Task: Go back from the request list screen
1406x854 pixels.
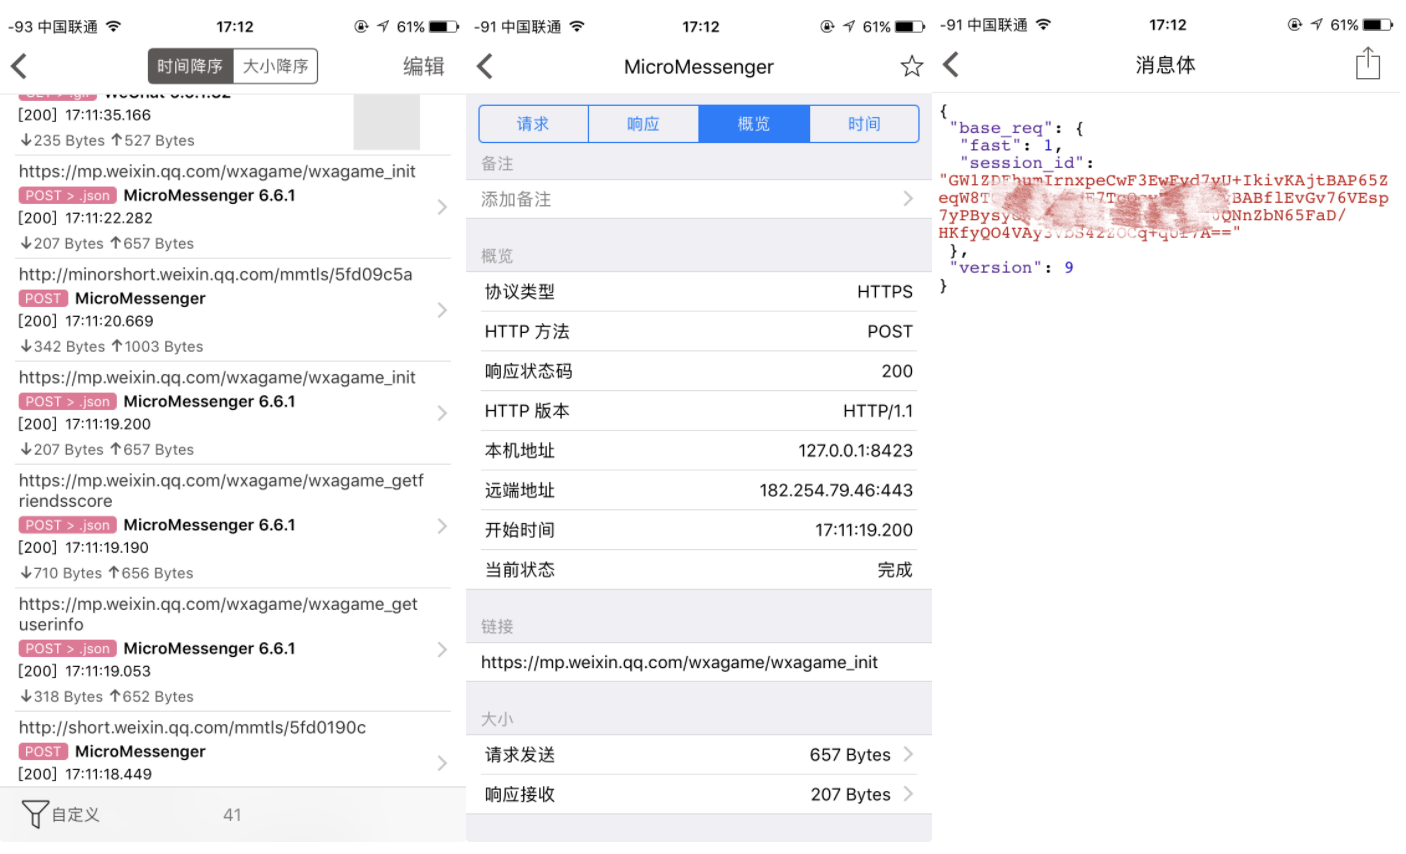Action: coord(18,67)
